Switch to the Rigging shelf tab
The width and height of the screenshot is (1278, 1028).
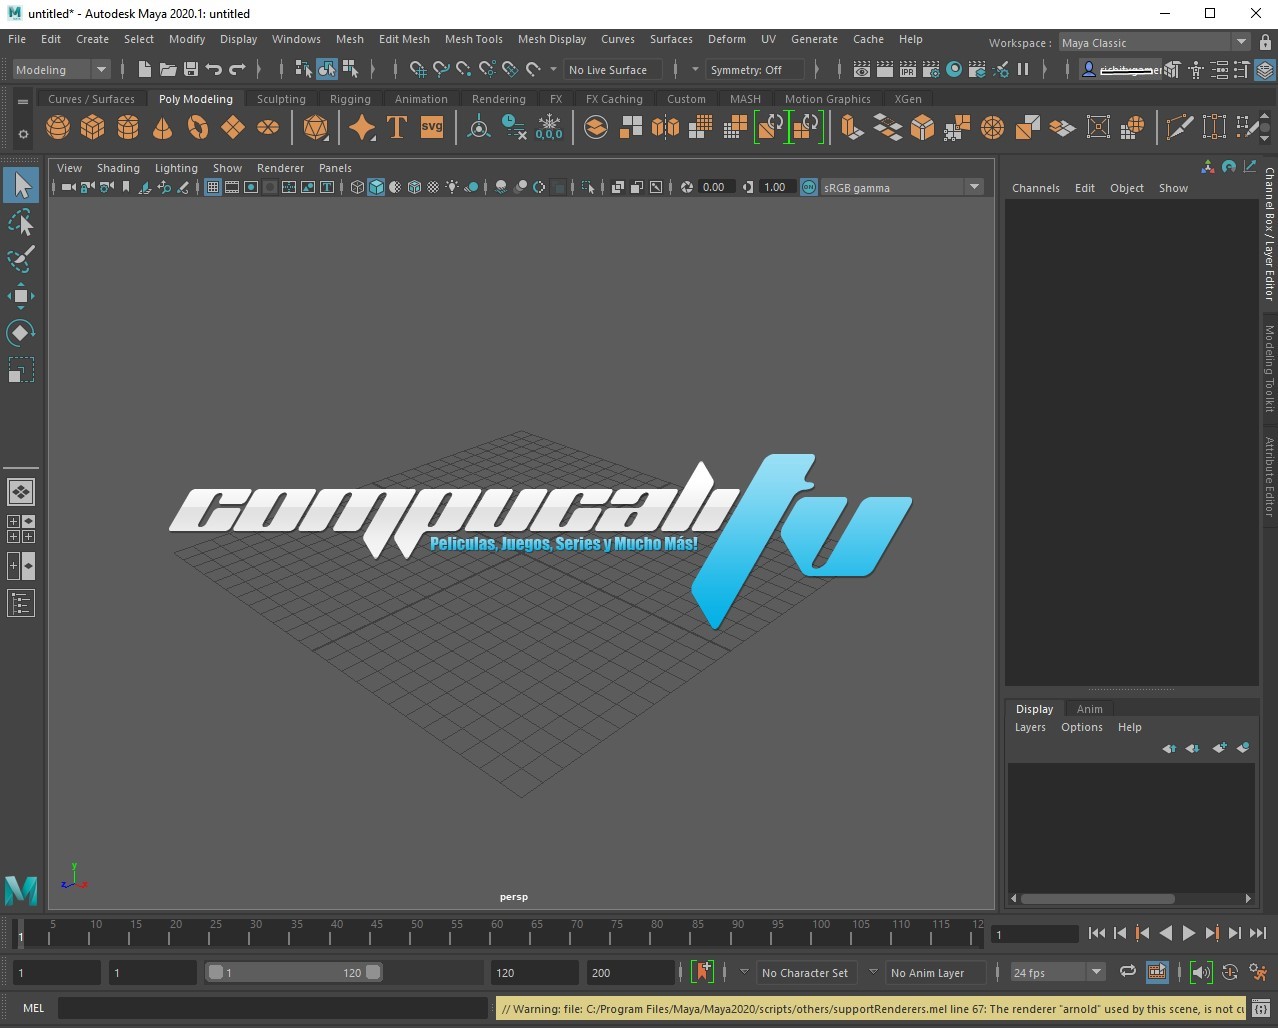pyautogui.click(x=350, y=99)
